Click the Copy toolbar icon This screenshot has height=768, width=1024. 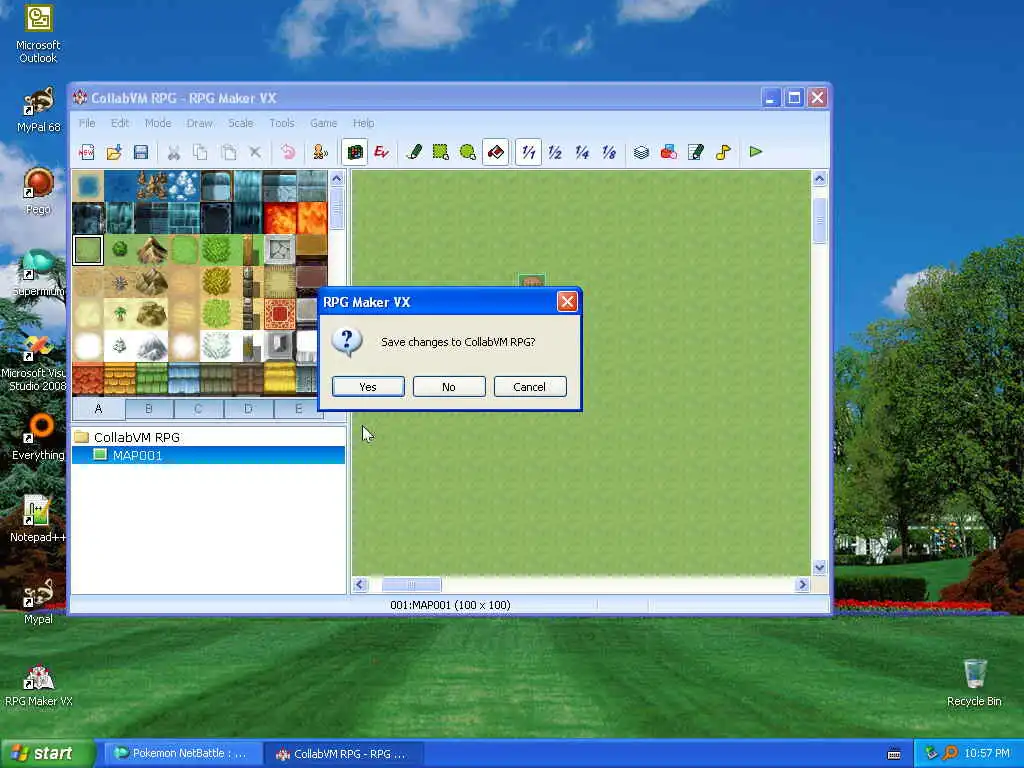click(x=200, y=152)
